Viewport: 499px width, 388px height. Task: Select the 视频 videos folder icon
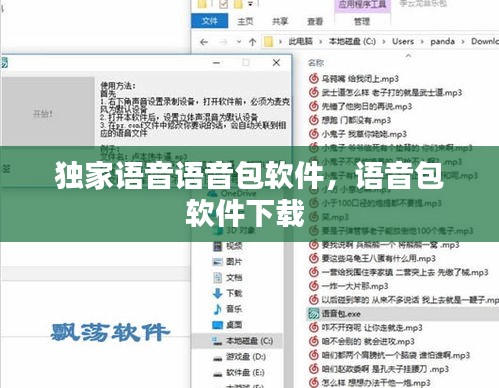pos(217,246)
